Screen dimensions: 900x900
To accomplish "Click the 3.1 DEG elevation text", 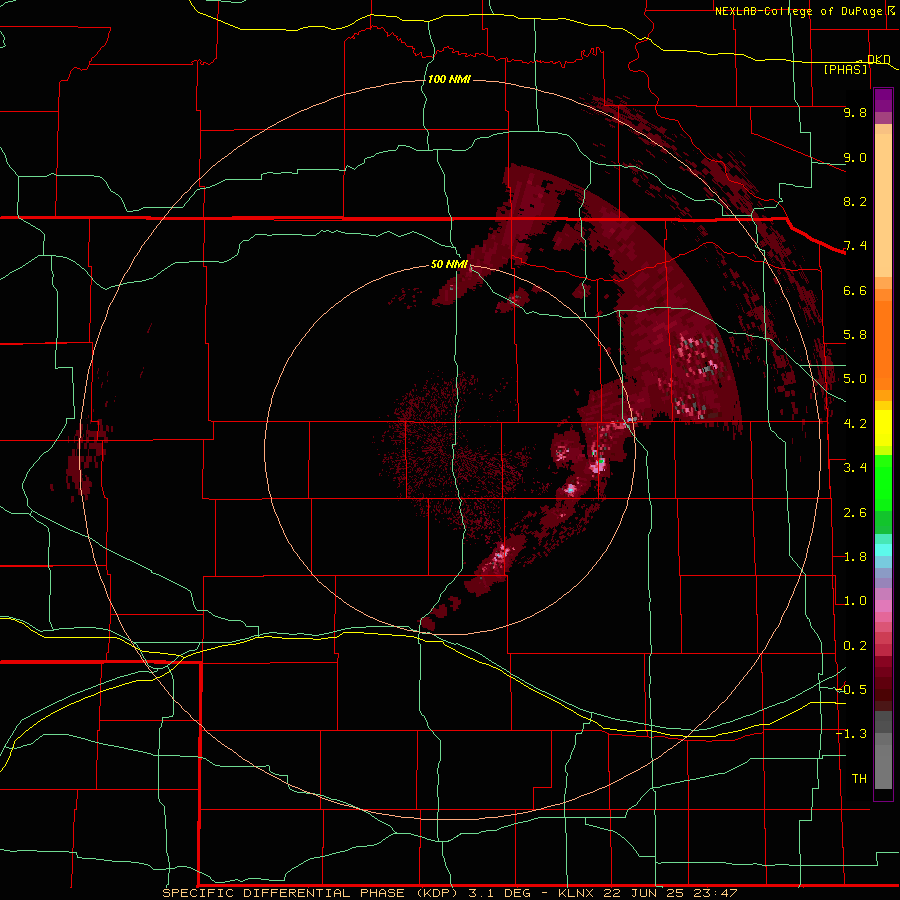I will 503,893.
